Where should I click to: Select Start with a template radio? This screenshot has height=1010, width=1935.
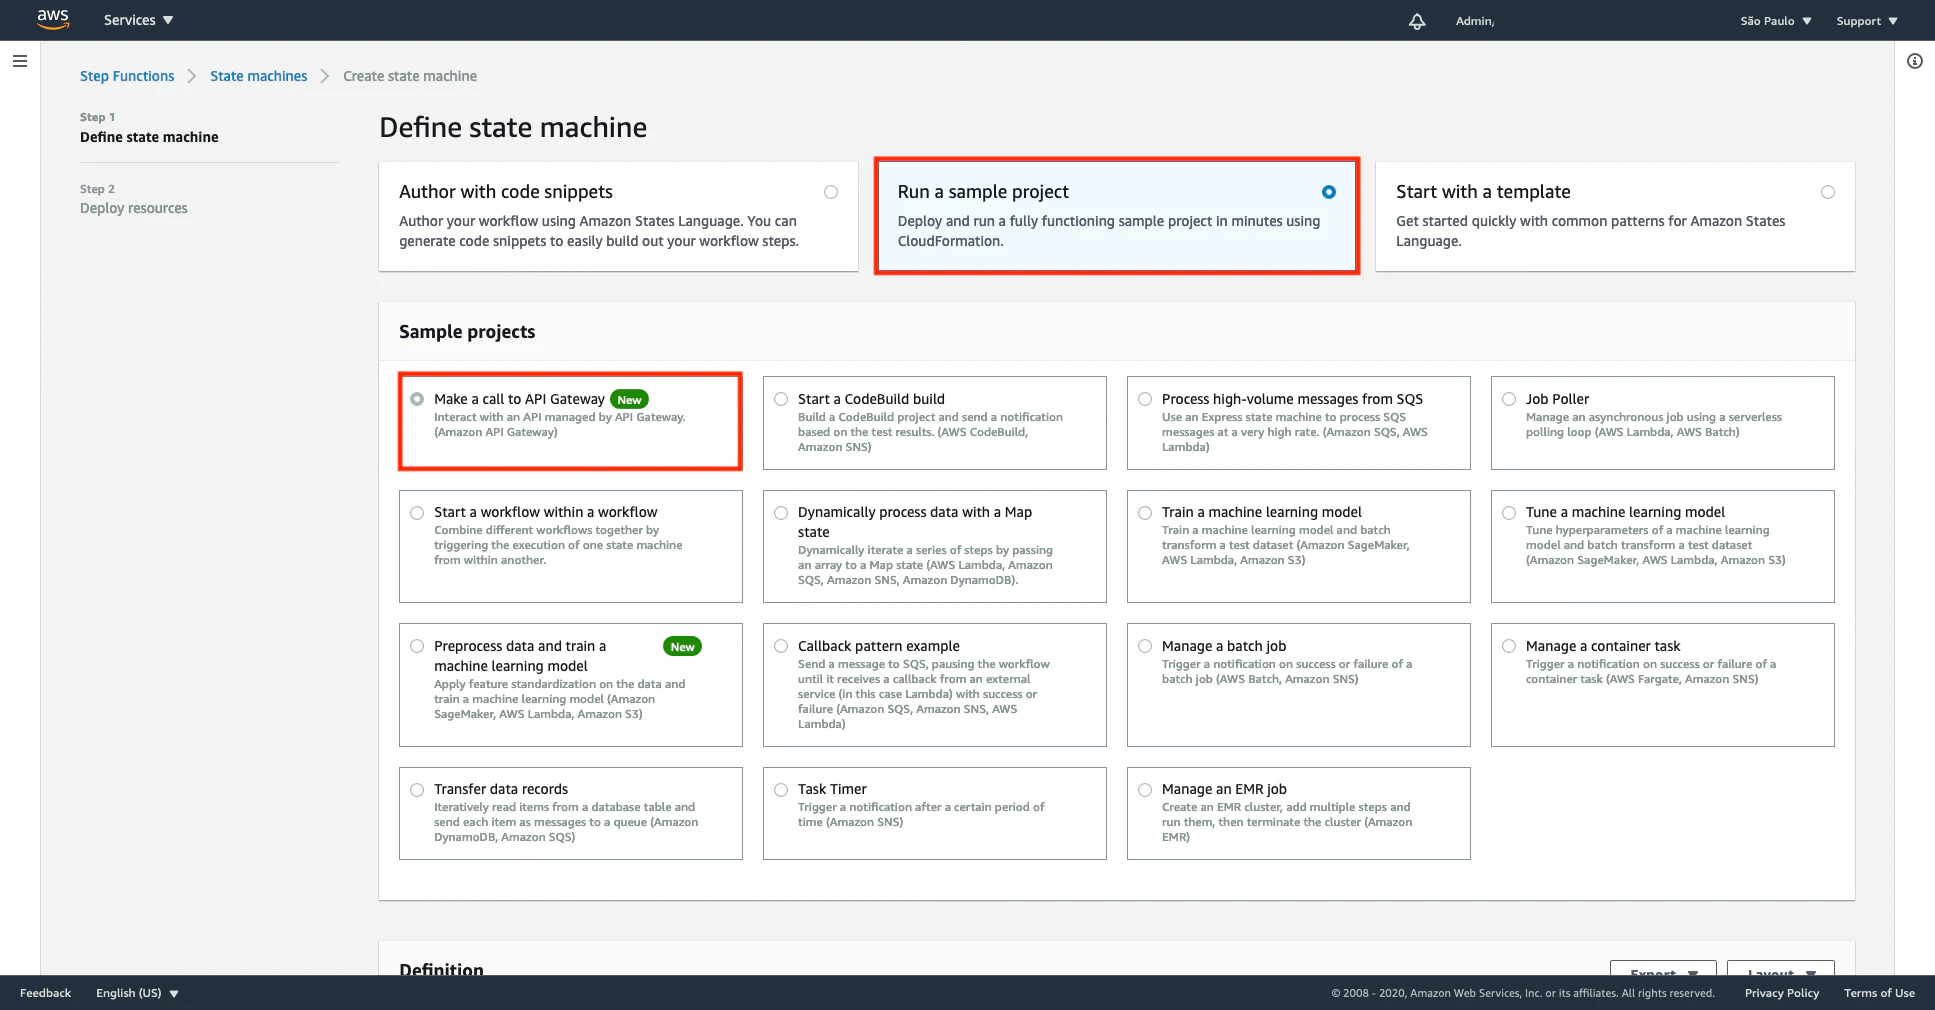pos(1828,192)
